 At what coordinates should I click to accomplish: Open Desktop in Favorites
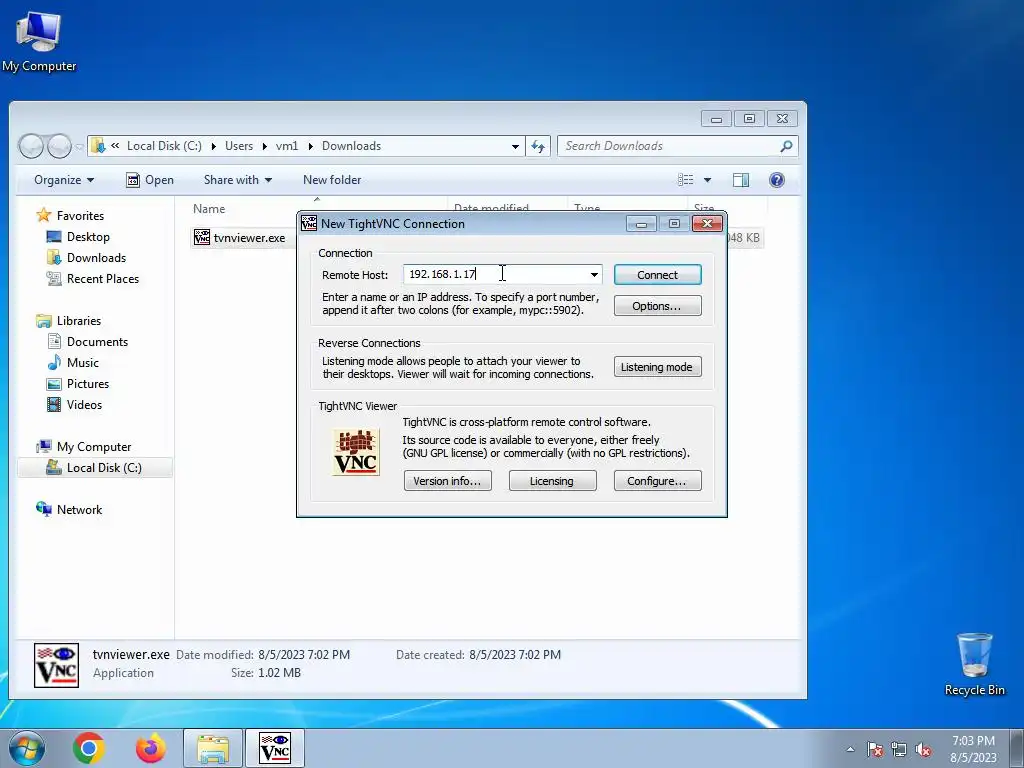(88, 236)
